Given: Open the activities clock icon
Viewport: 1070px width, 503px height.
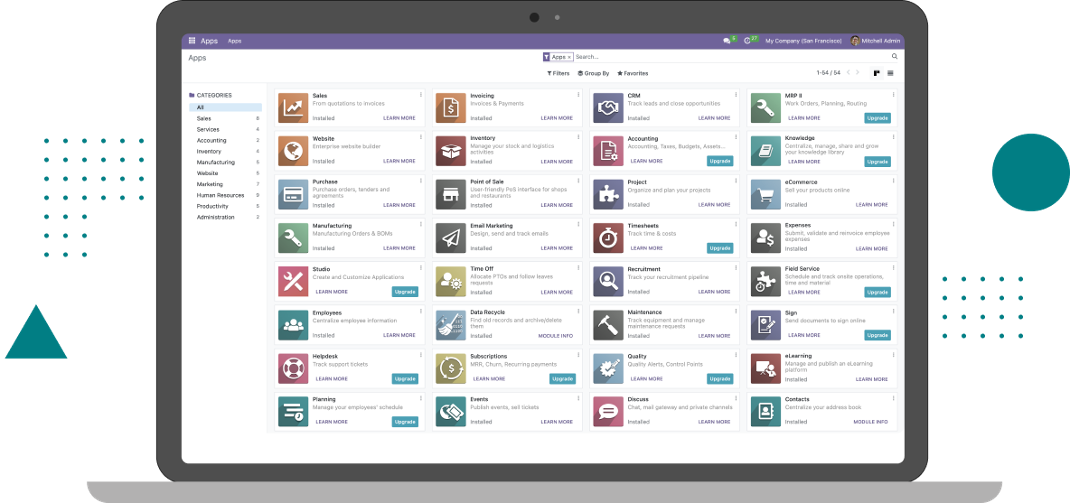Looking at the screenshot, I should coord(748,41).
